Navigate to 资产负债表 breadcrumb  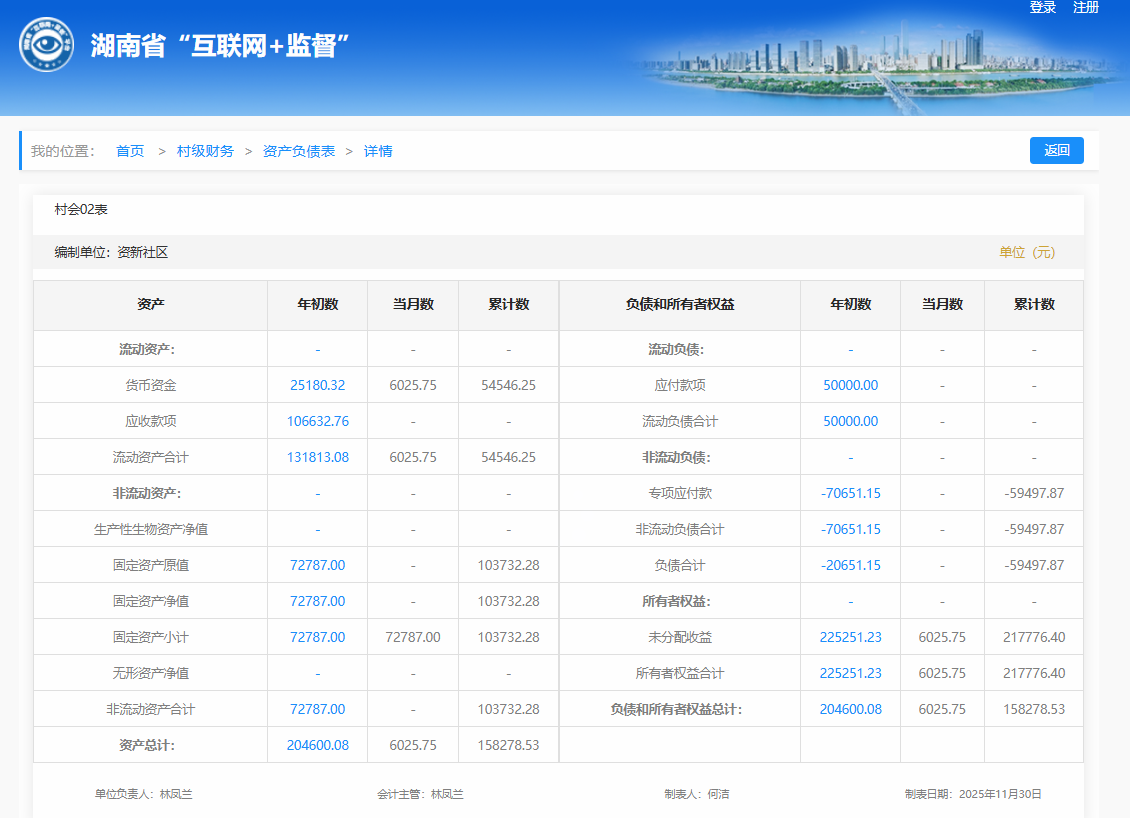[299, 151]
